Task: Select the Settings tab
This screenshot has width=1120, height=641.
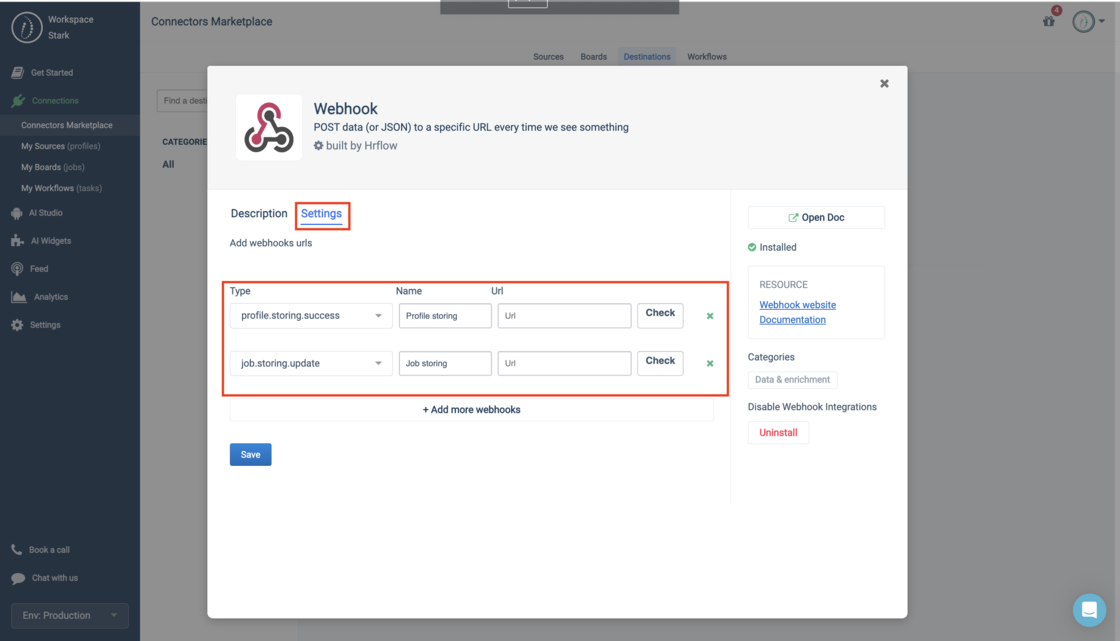Action: tap(322, 214)
